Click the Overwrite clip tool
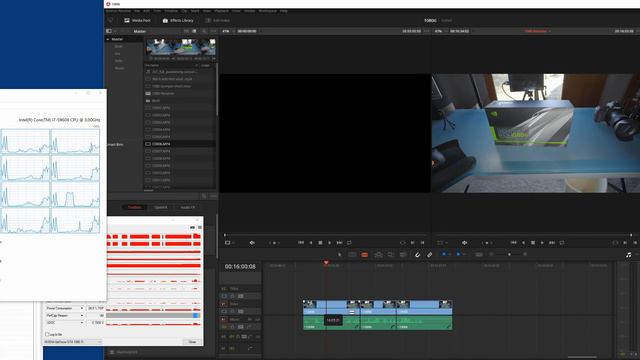 (x=391, y=255)
